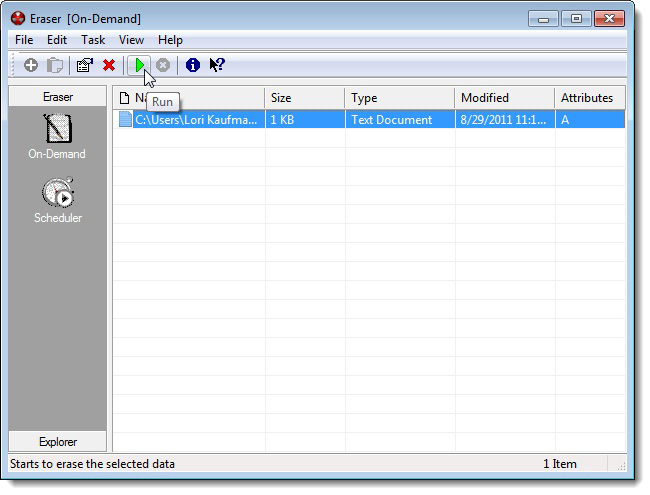Sort by the Size column header
Viewport: 650px width, 495px height.
click(305, 98)
